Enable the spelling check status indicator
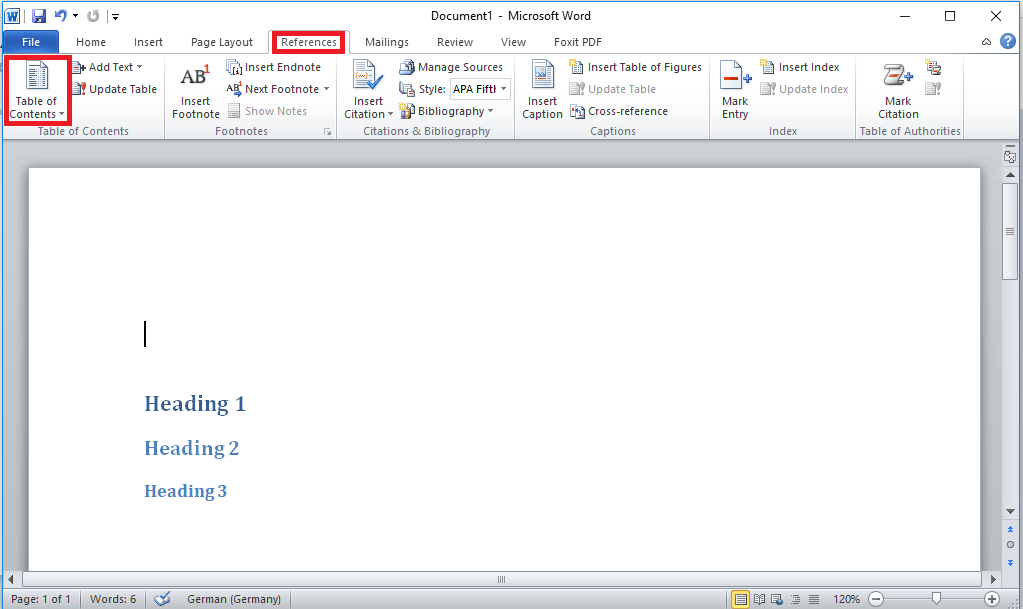This screenshot has height=609, width=1023. pyautogui.click(x=162, y=598)
